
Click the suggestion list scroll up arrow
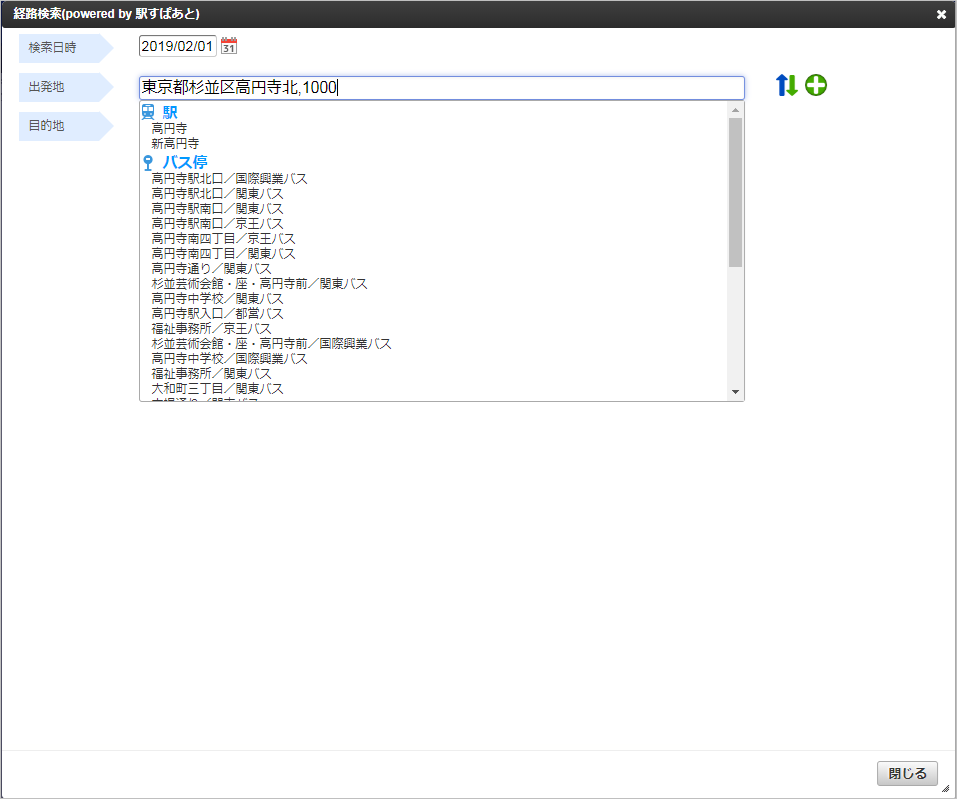coord(735,110)
